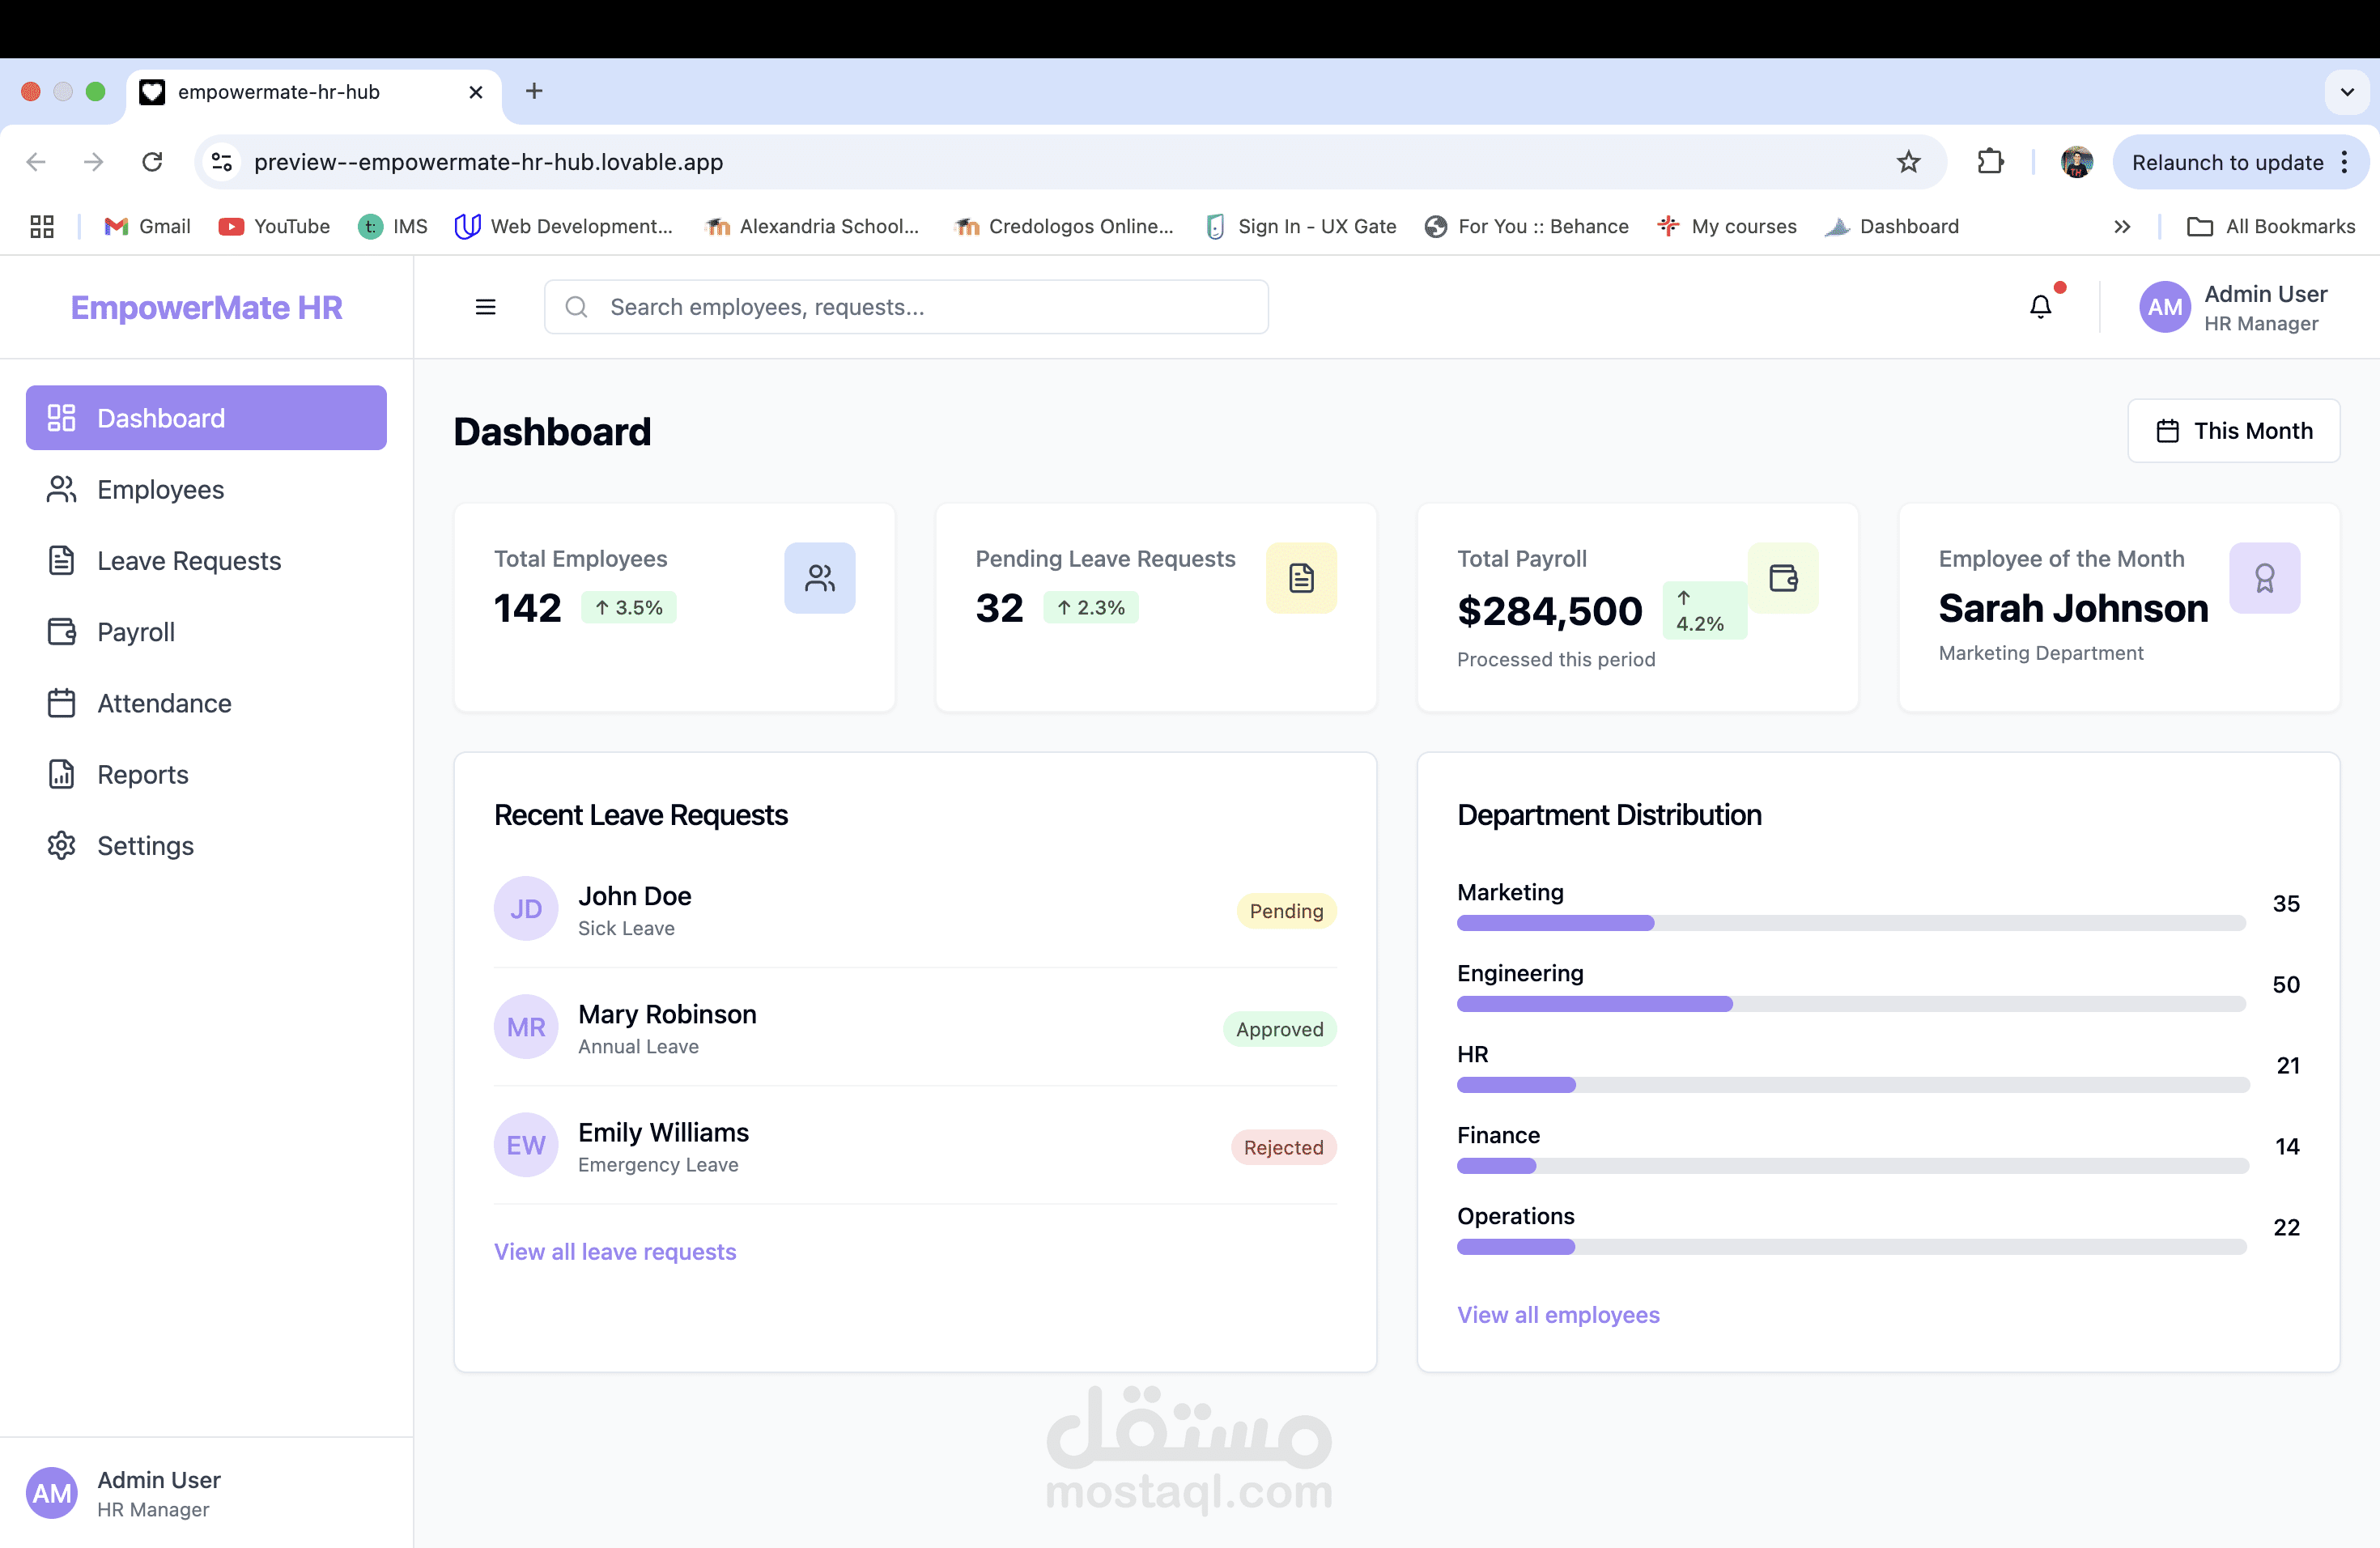Click John Doe's JD avatar
The width and height of the screenshot is (2380, 1548).
pyautogui.click(x=526, y=909)
